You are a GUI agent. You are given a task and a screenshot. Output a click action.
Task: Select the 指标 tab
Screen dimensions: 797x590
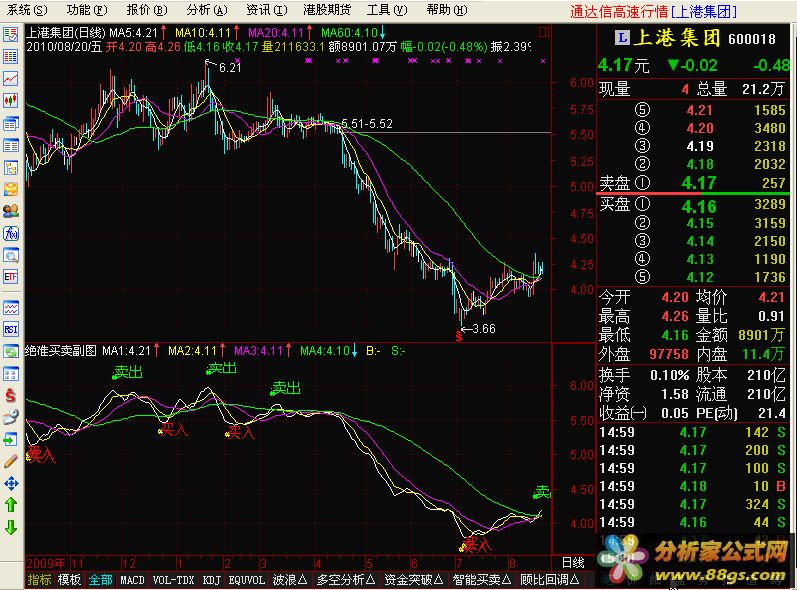tap(39, 580)
